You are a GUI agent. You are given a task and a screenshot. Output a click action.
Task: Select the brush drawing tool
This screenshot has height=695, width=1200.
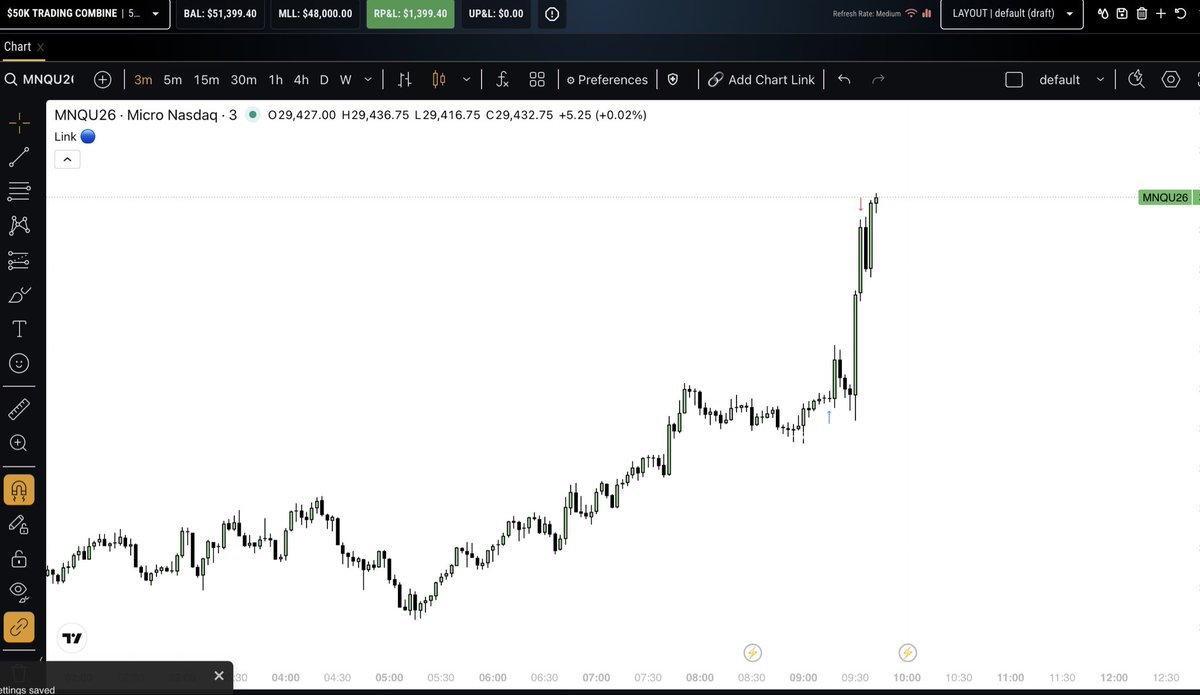pyautogui.click(x=19, y=294)
